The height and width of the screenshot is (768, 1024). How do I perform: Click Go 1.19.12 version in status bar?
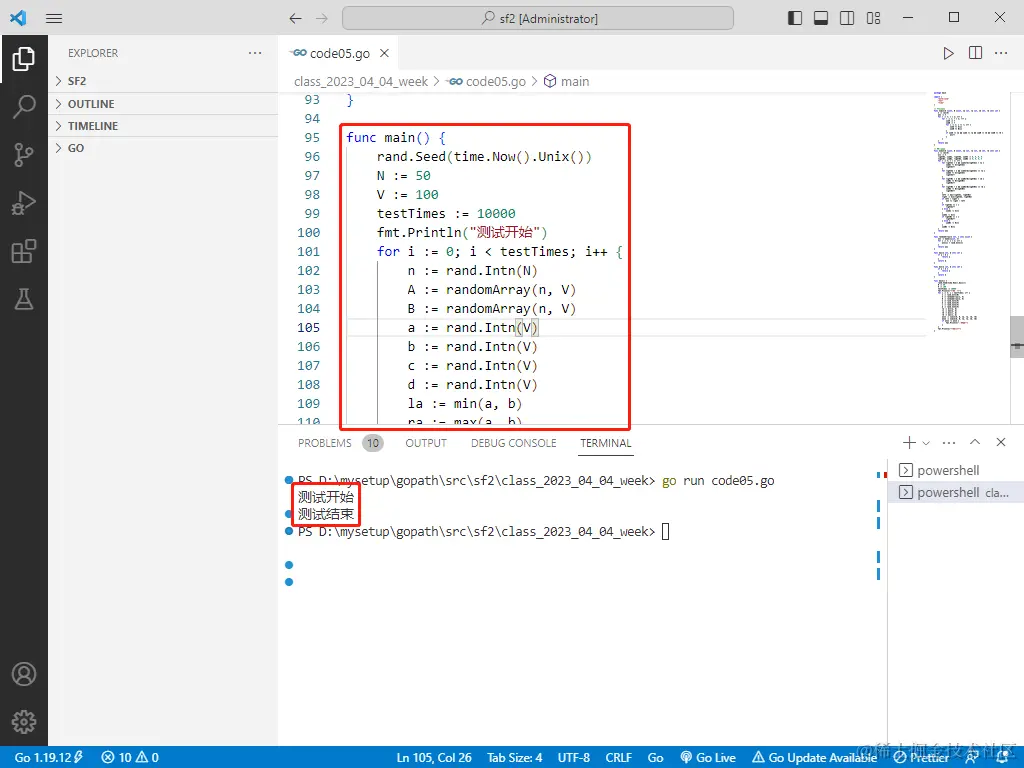click(x=49, y=758)
